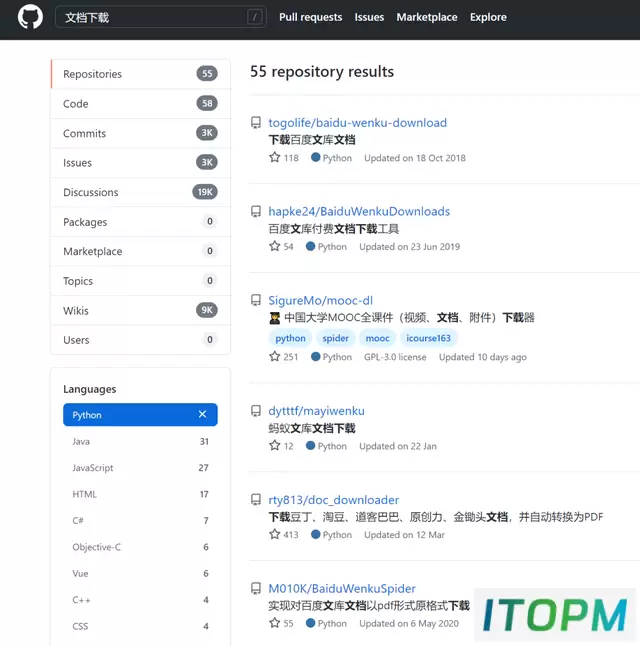640x646 pixels.
Task: Click repo icon beside rty813/doc_downloader
Action: click(x=256, y=500)
